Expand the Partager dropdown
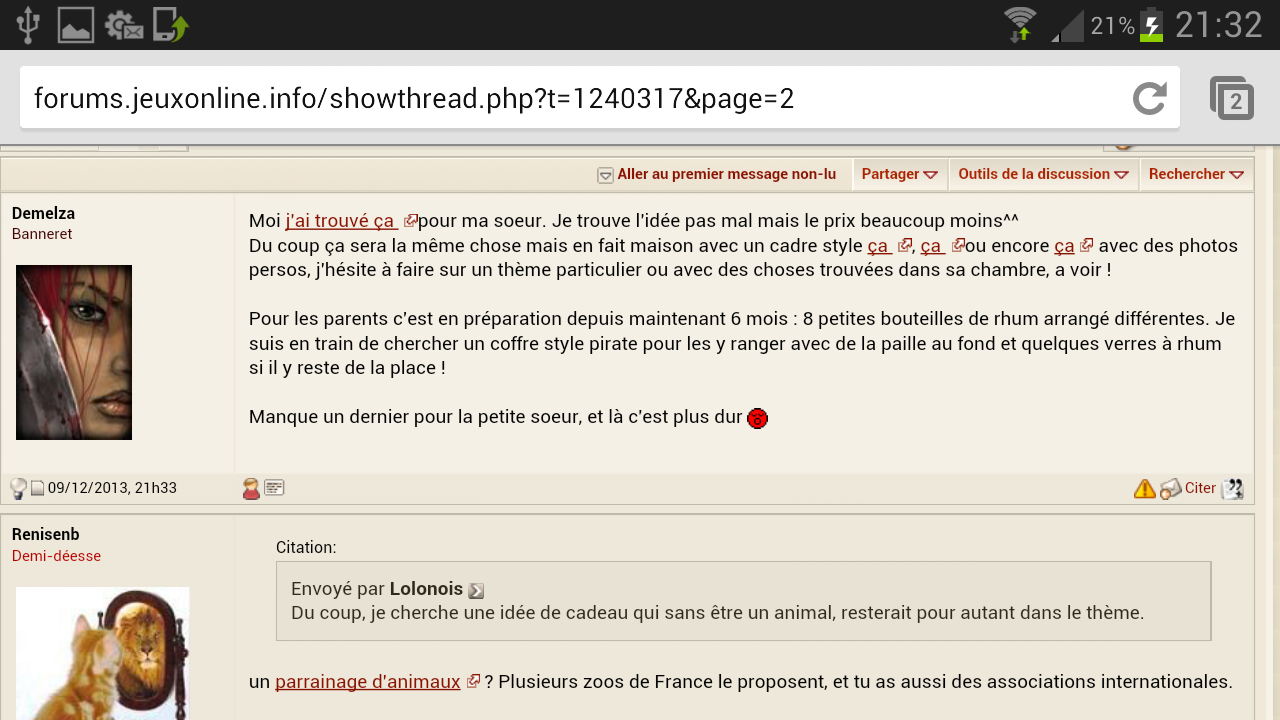 [x=899, y=174]
